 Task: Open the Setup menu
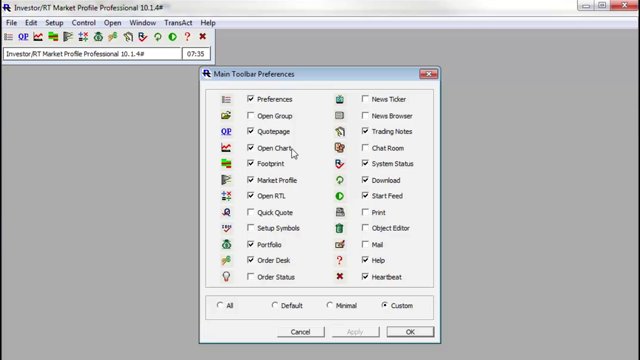click(x=54, y=23)
